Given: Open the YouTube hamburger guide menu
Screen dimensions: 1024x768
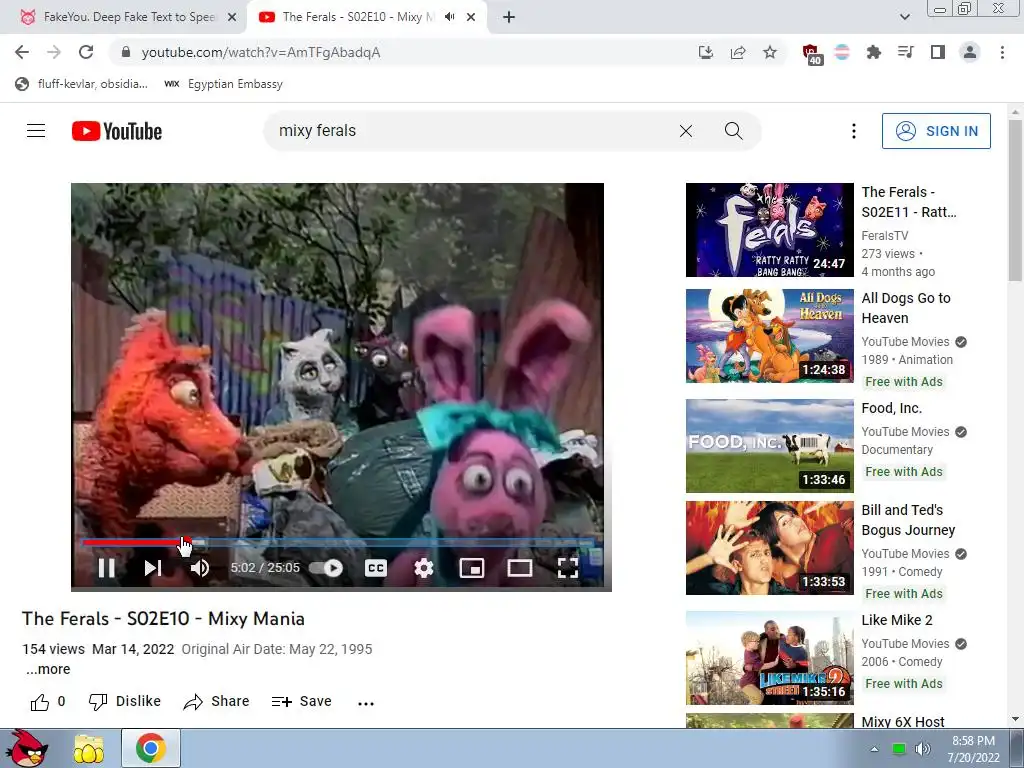Looking at the screenshot, I should click(36, 131).
